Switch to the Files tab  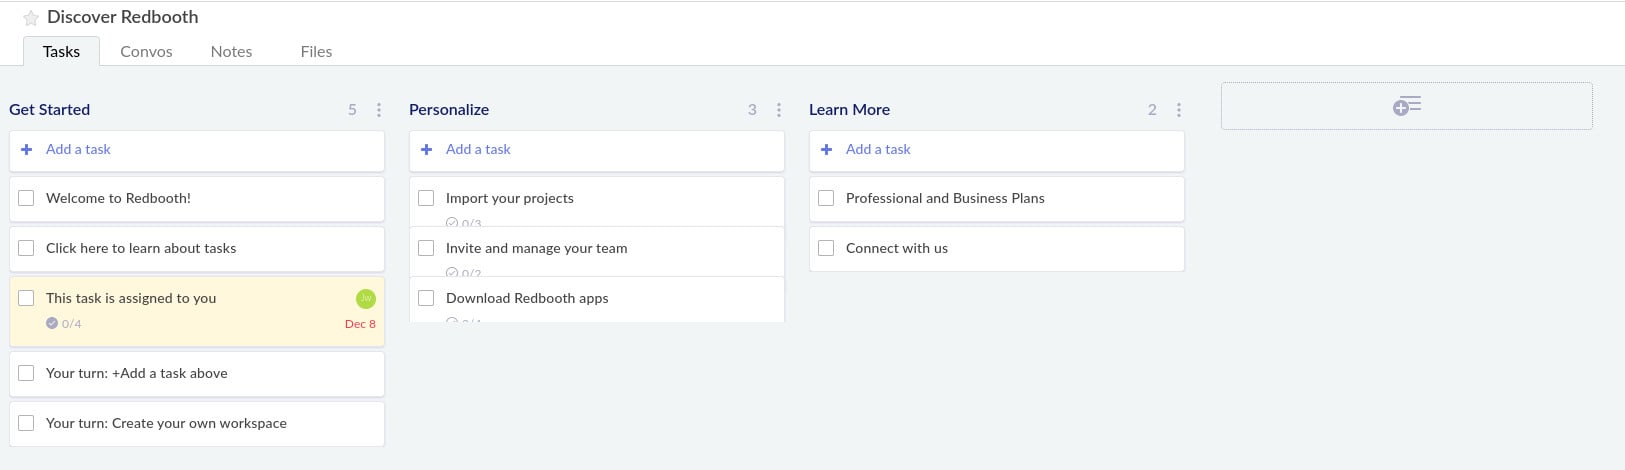click(x=316, y=51)
